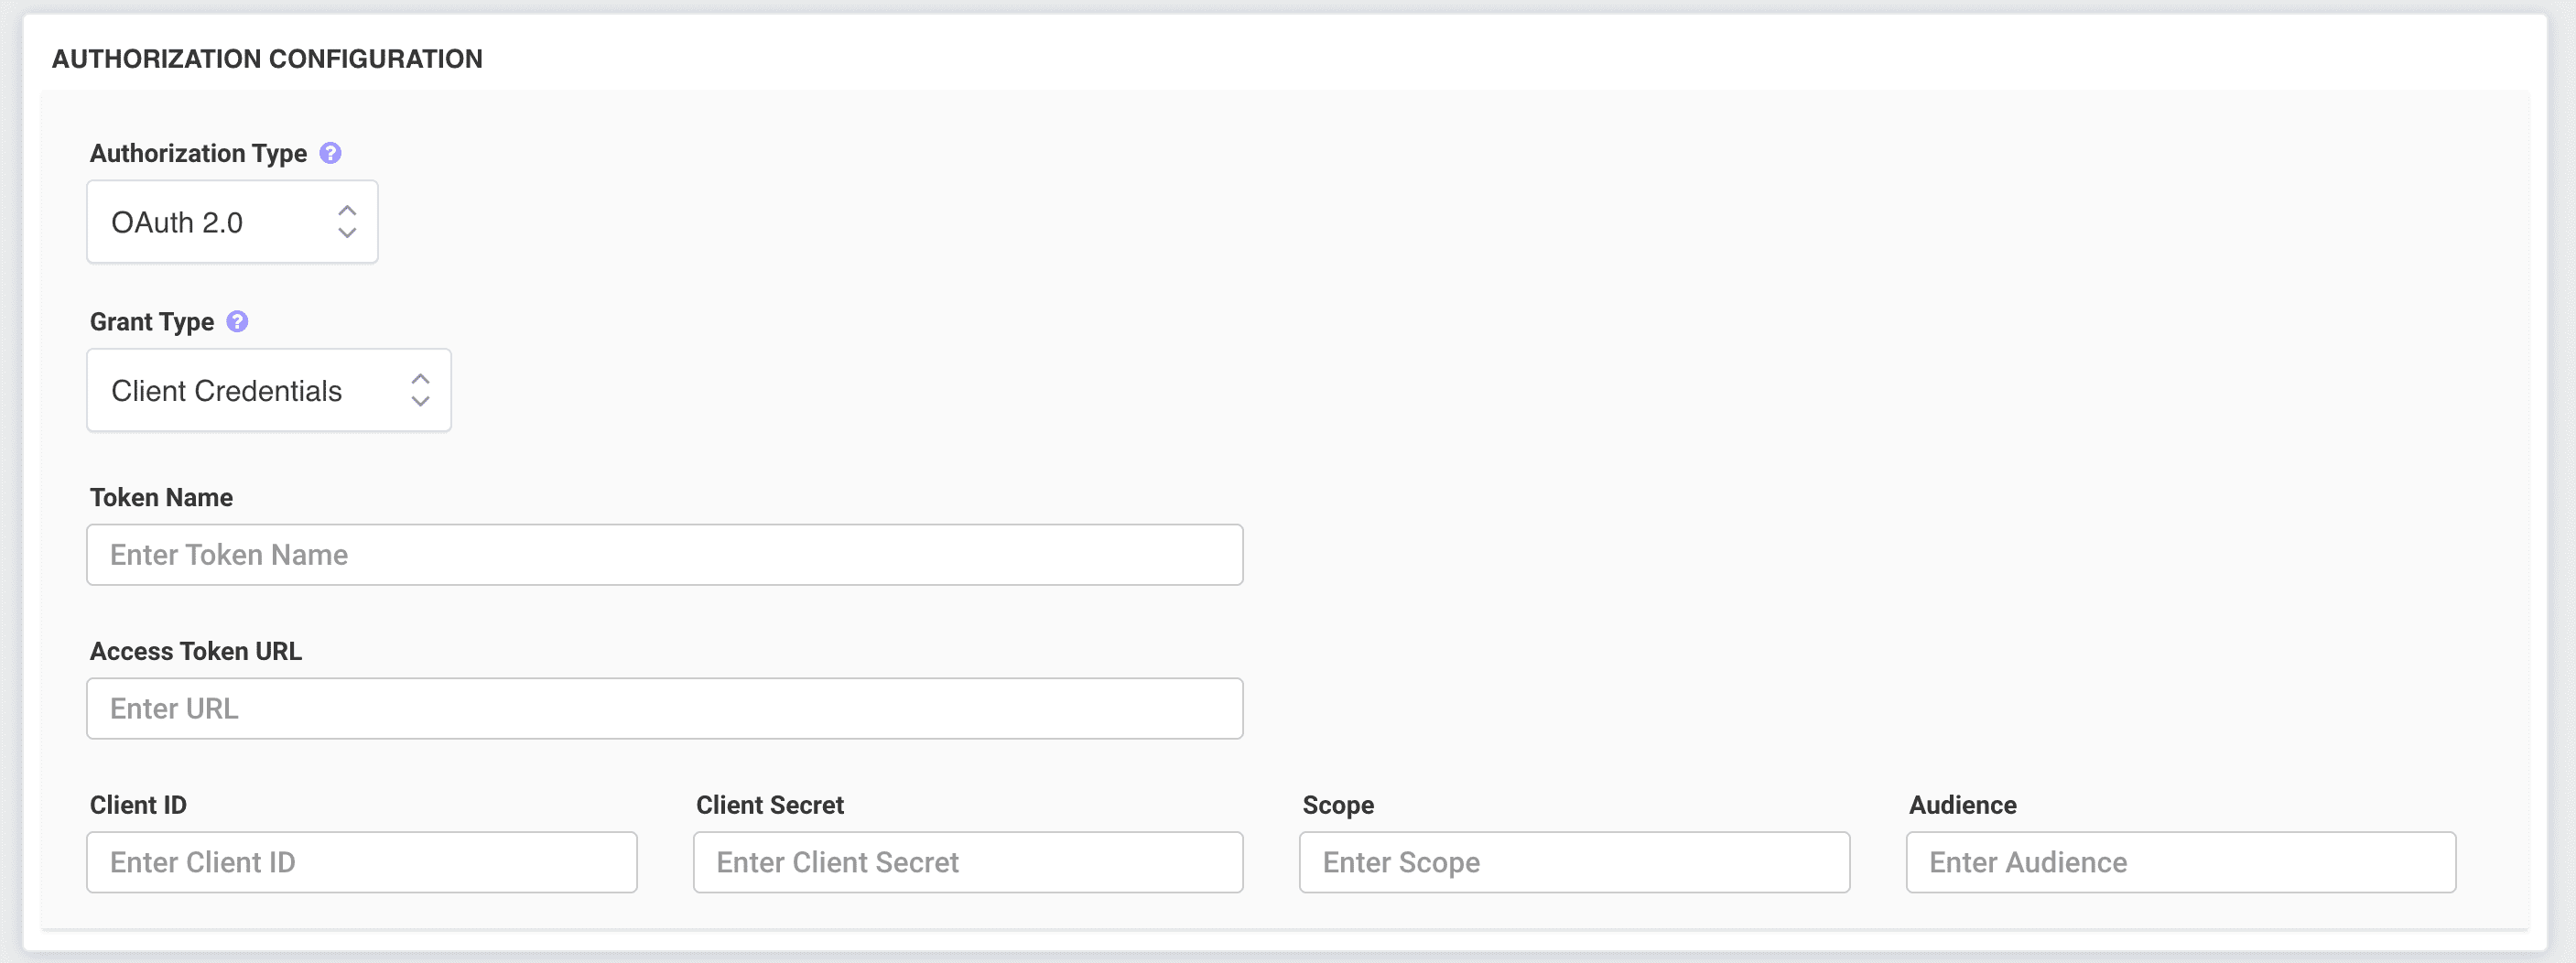Open the Grant Type dropdown showing Client Credentials
The width and height of the screenshot is (2576, 963).
coord(268,390)
